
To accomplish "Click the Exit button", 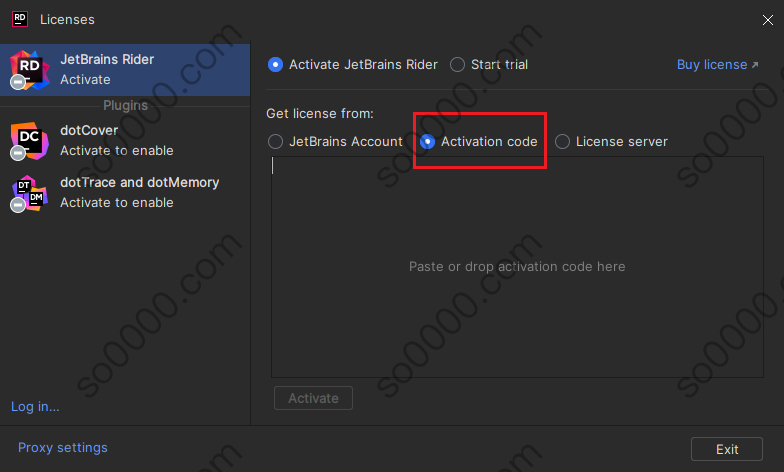I will point(726,449).
